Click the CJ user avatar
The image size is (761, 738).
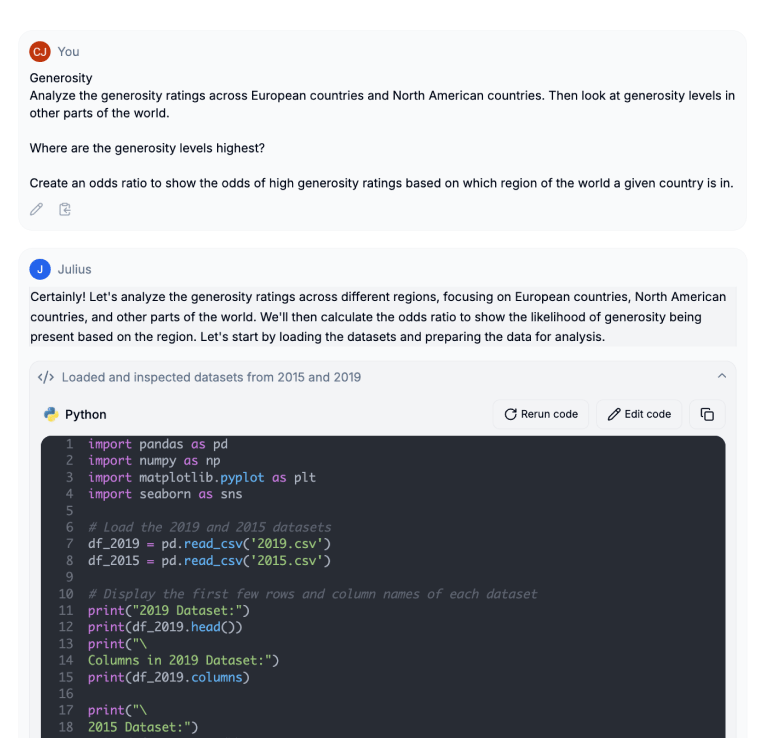coord(40,51)
